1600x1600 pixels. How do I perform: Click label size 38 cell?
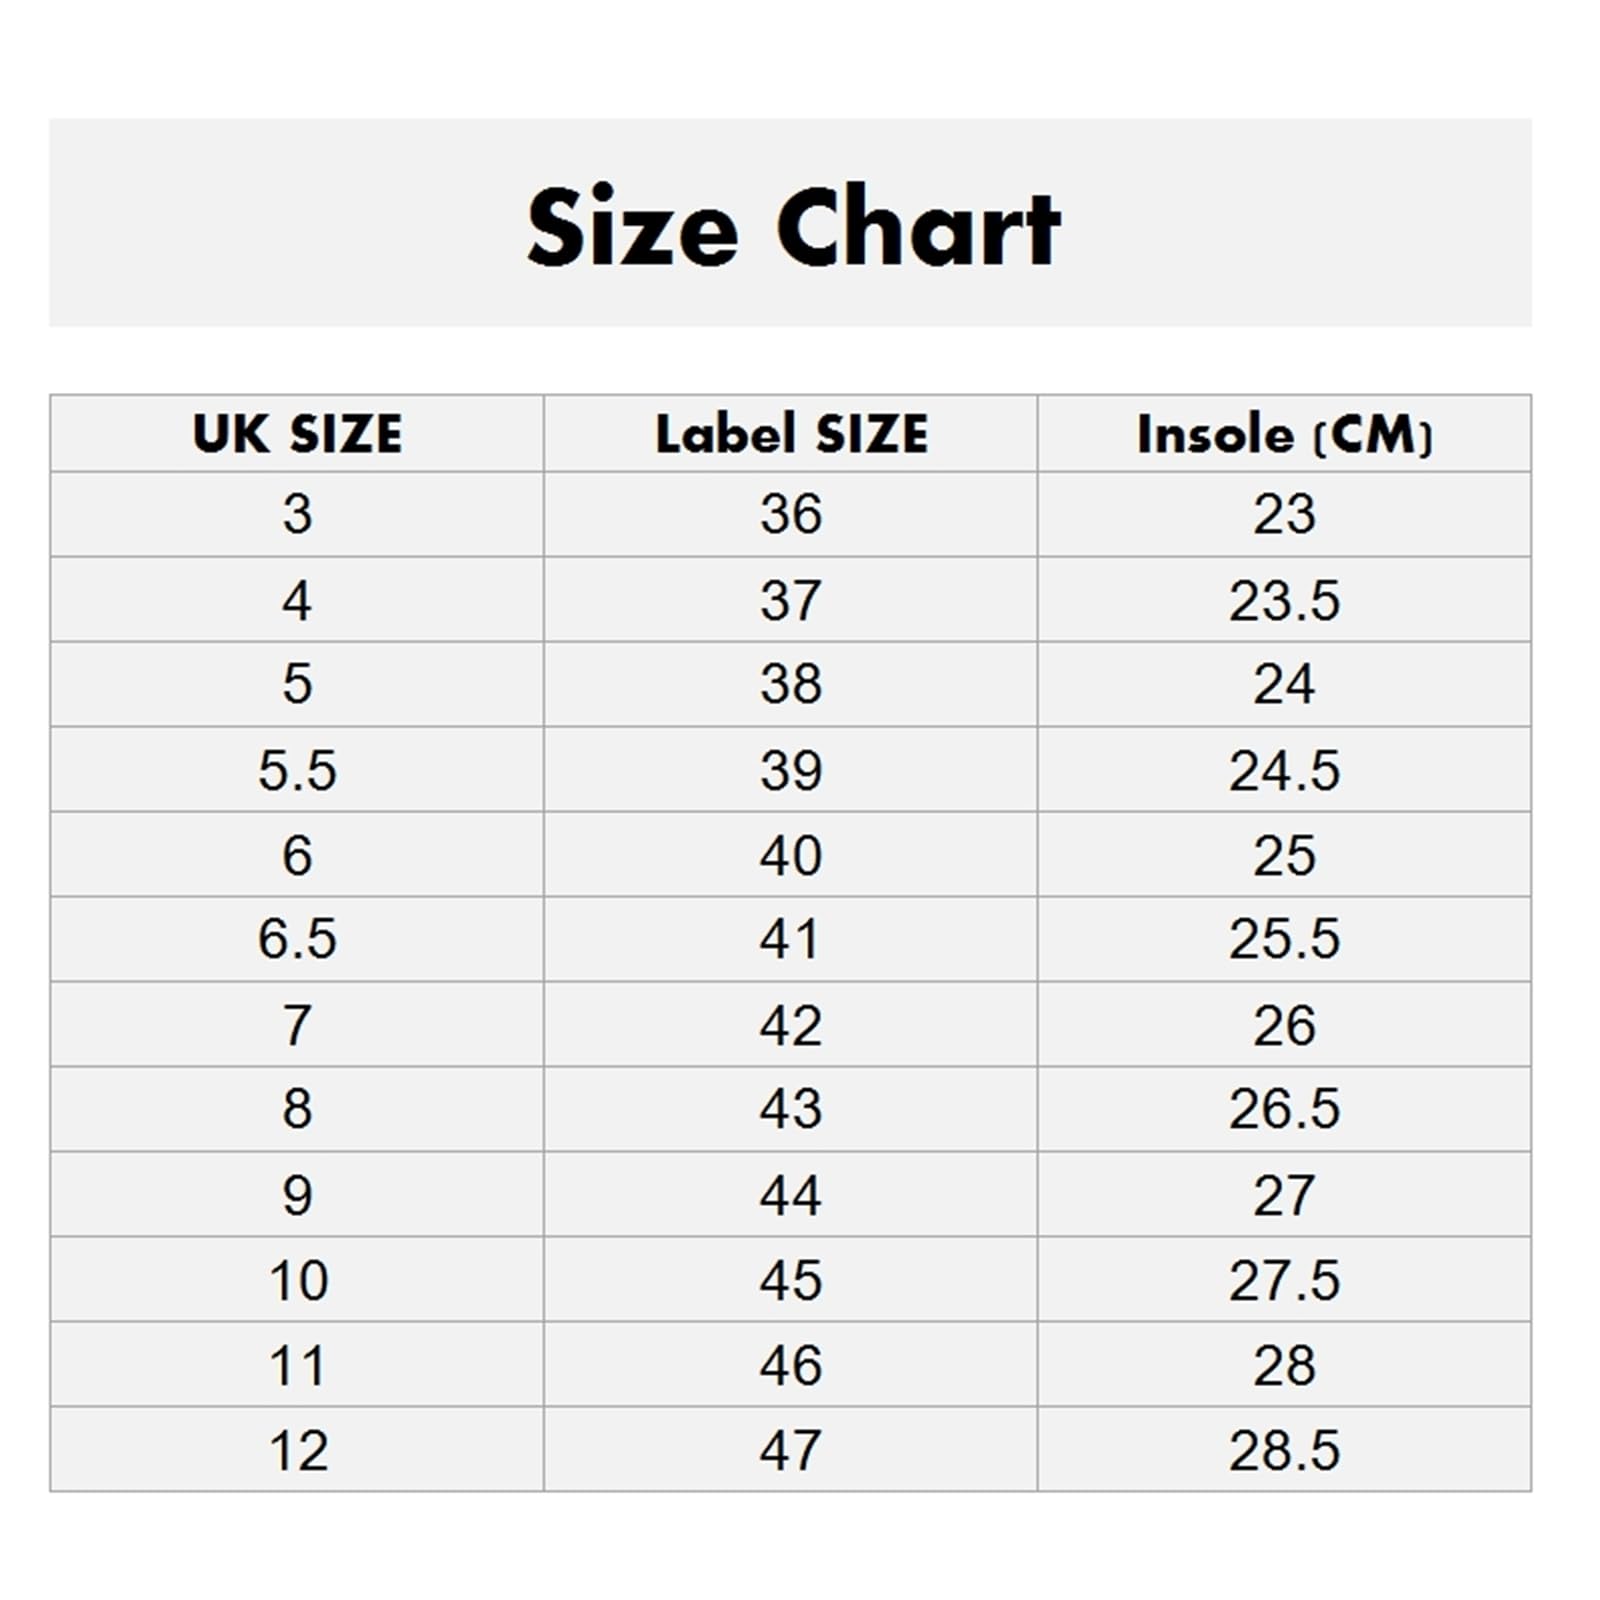(x=791, y=684)
